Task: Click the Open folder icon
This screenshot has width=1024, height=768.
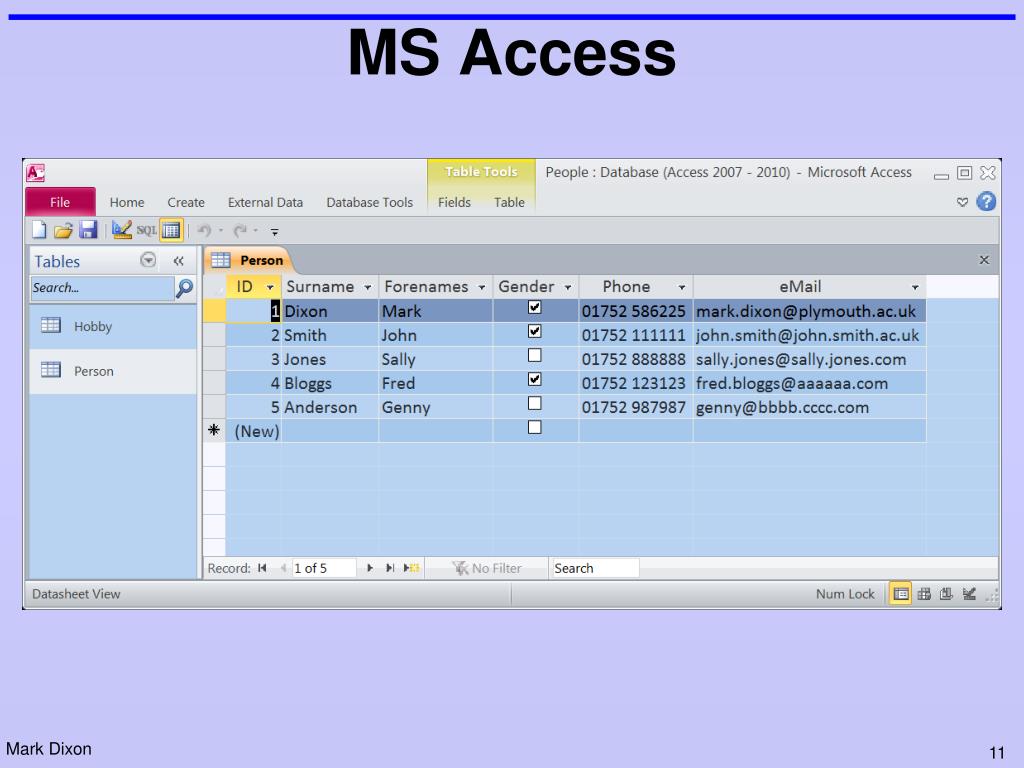Action: [63, 230]
